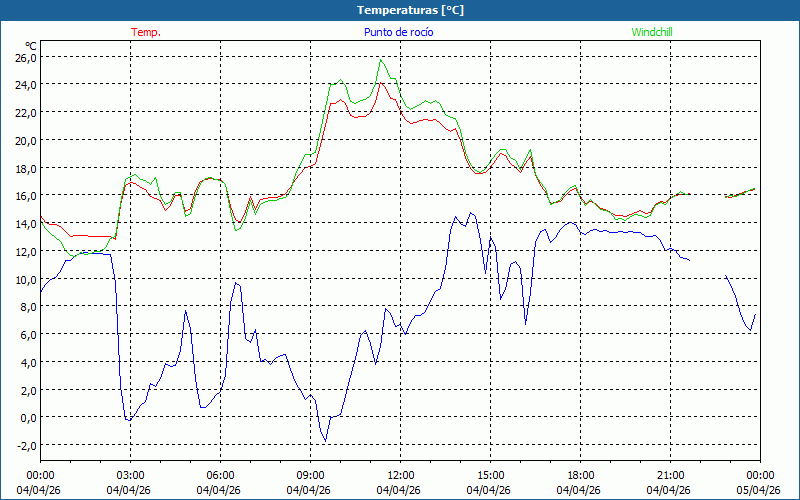Click the 21:00 time axis label
This screenshot has width=800, height=500.
pos(670,475)
